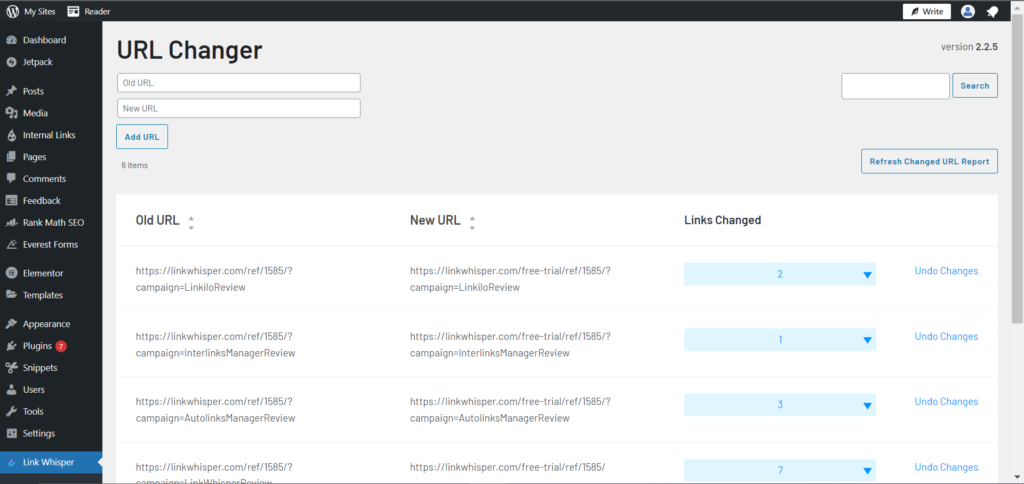1024x484 pixels.
Task: Click New URL with campaign=InterlinksManagerReview
Action: [510, 344]
